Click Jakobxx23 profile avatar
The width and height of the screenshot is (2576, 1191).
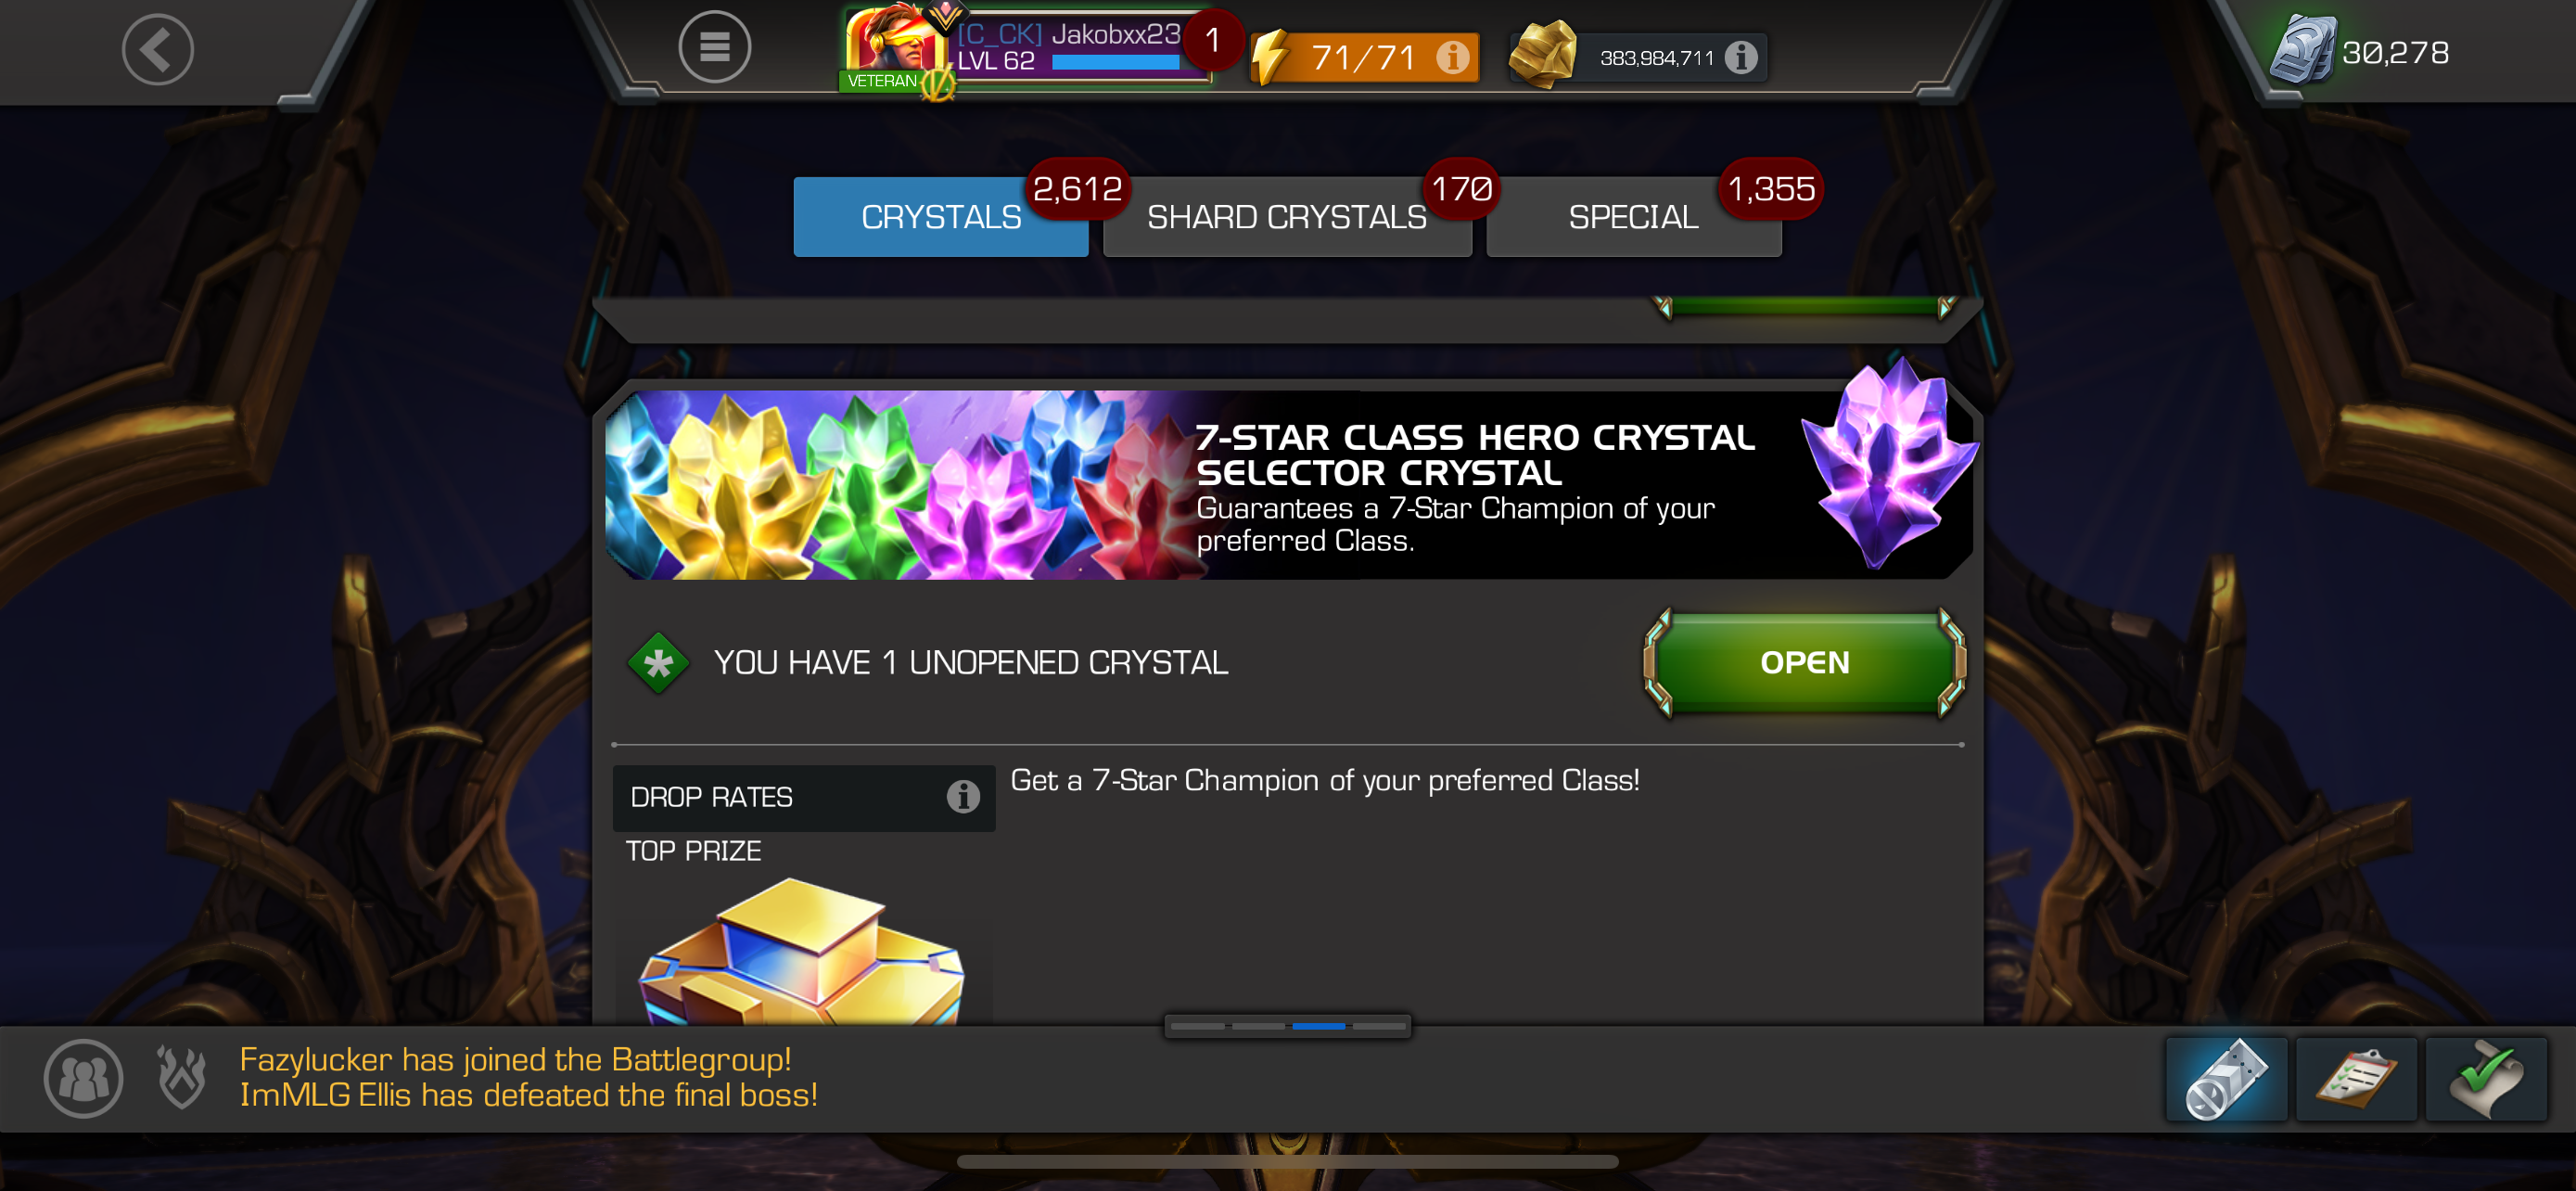[x=894, y=45]
